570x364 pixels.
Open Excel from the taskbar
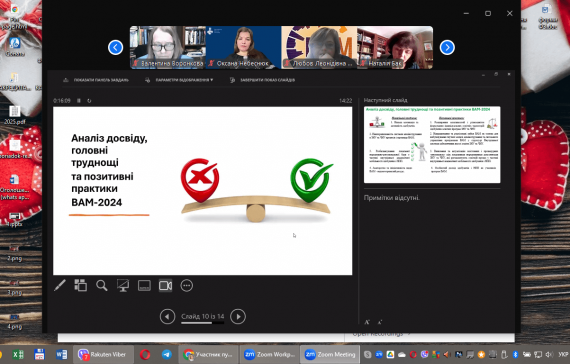(x=17, y=354)
